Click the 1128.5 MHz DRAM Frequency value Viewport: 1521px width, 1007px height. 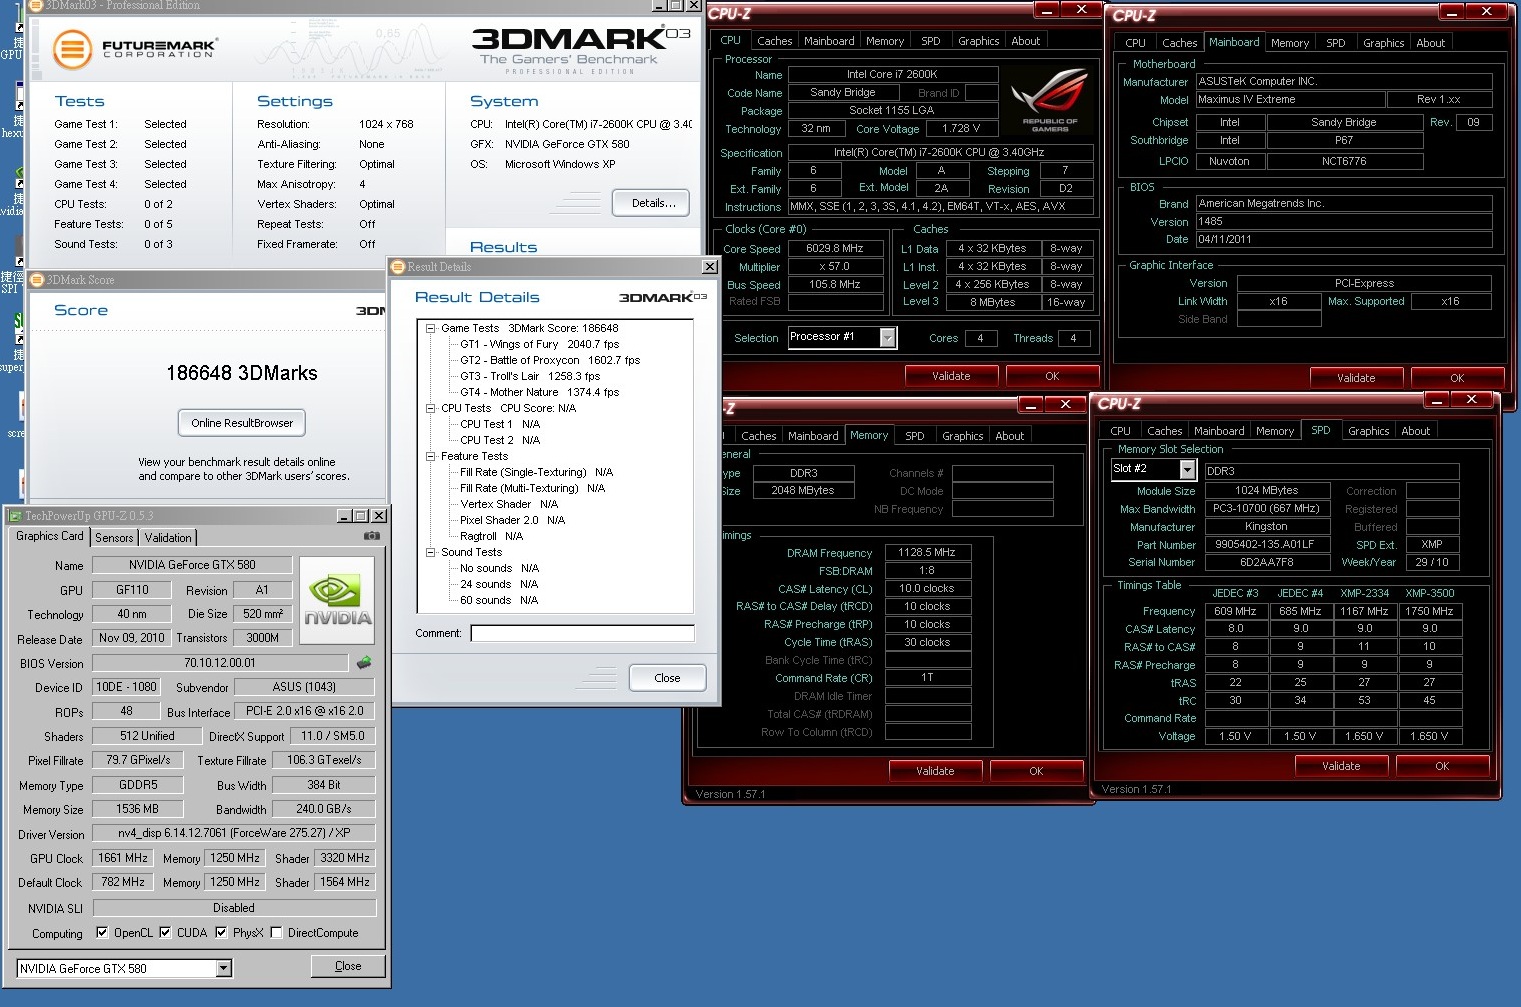click(927, 552)
